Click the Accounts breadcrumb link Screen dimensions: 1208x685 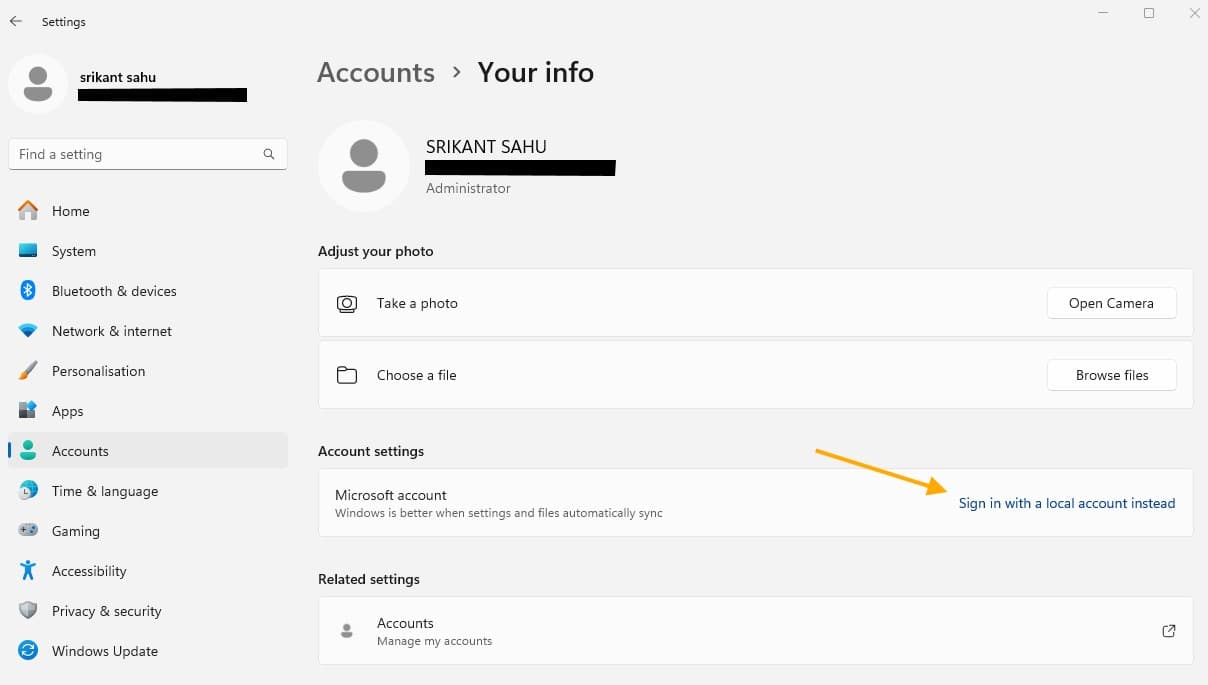(x=376, y=73)
